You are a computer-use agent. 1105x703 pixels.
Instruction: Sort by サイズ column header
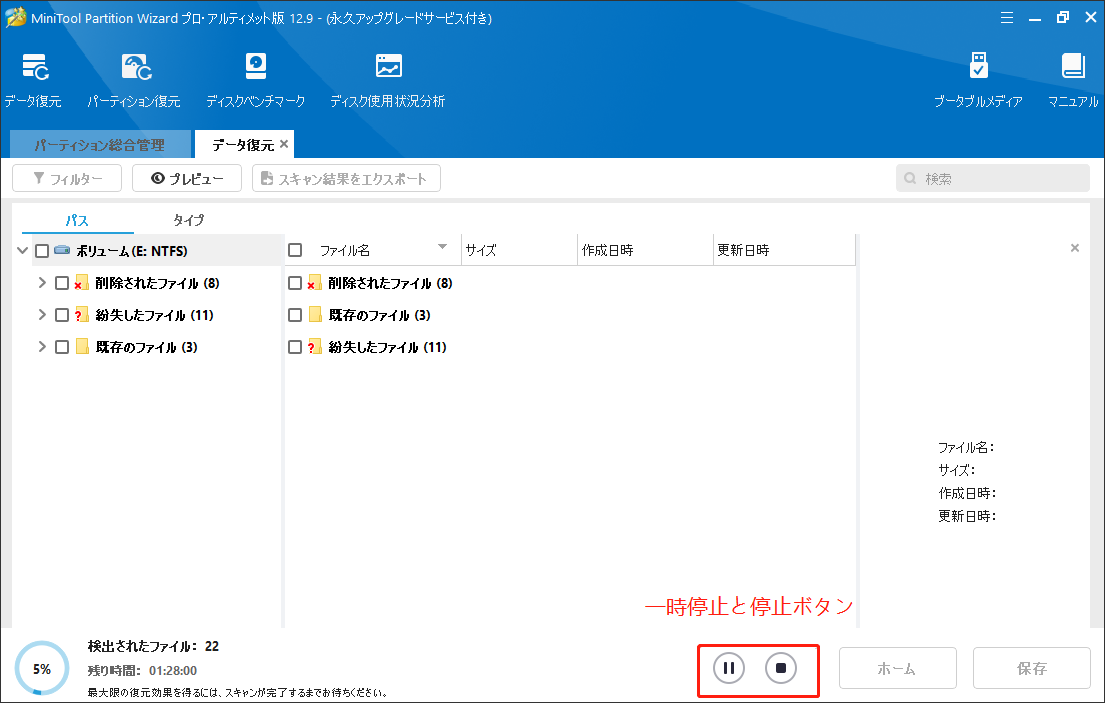pos(519,250)
